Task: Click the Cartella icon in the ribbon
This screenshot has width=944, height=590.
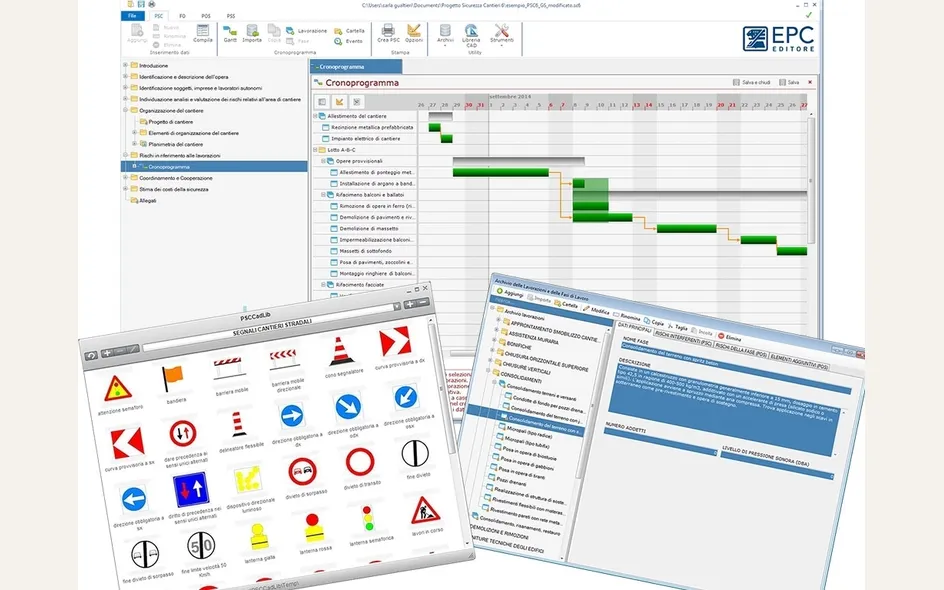Action: 338,31
